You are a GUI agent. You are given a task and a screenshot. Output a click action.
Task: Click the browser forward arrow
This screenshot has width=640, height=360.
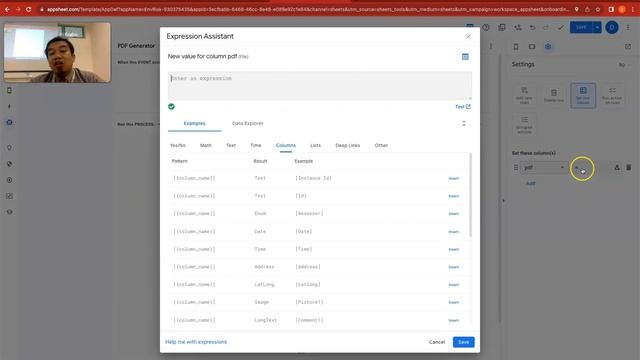[18, 9]
